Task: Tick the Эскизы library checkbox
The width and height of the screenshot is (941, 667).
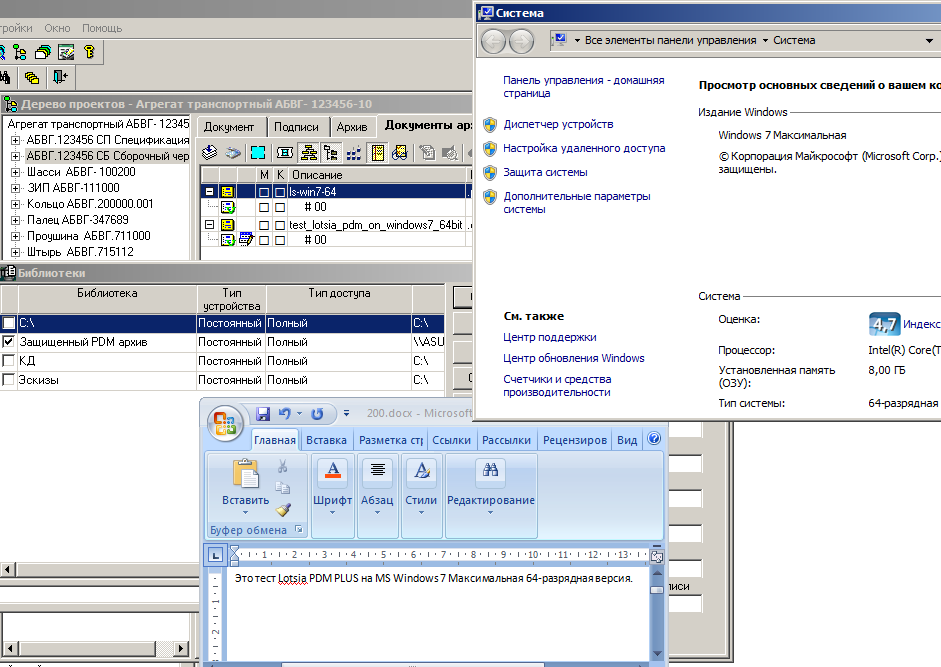Action: (8, 379)
